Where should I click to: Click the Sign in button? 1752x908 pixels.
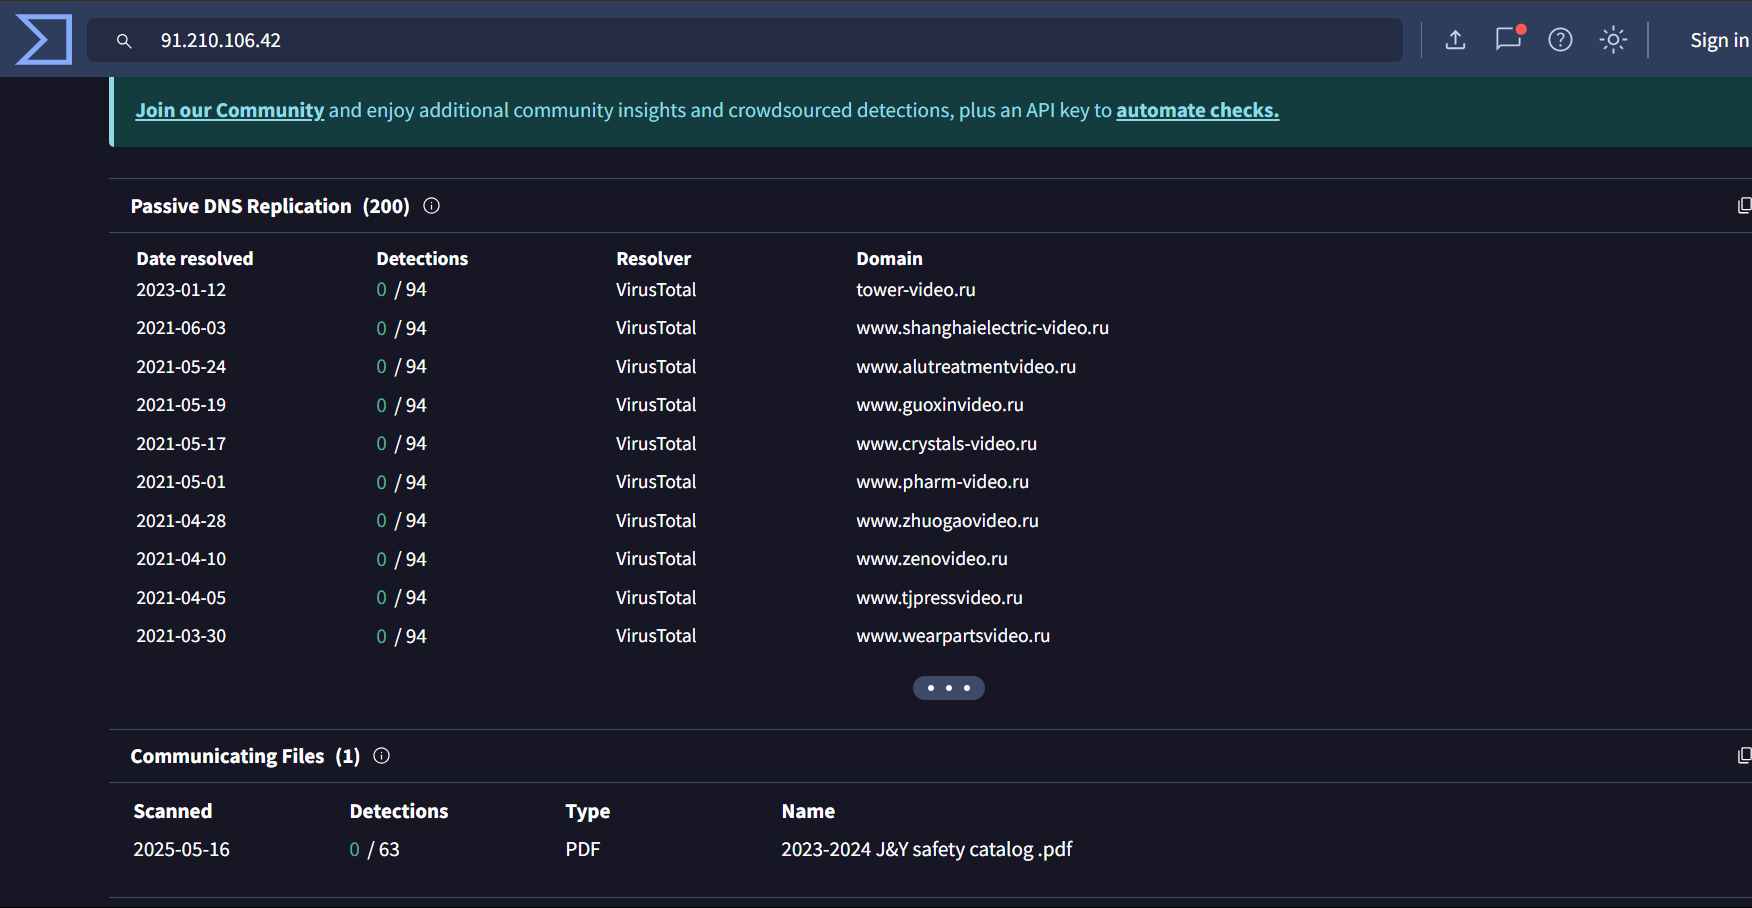click(x=1719, y=39)
